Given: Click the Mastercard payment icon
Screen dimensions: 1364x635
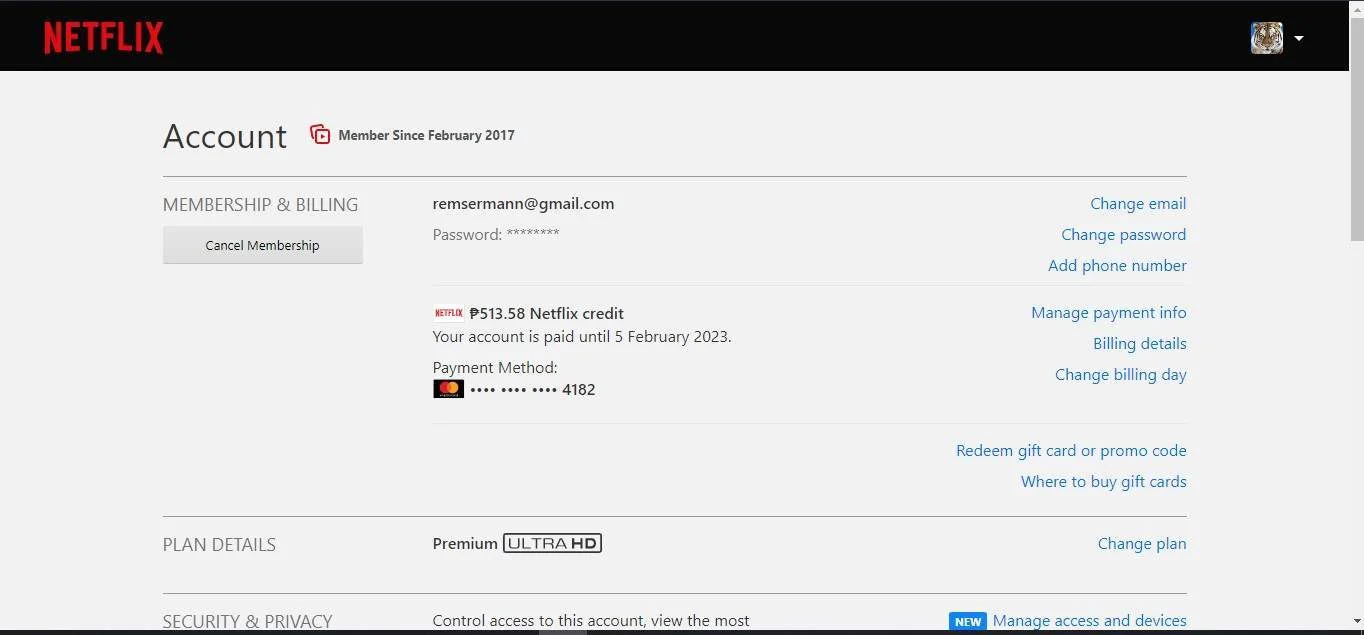Looking at the screenshot, I should 448,389.
